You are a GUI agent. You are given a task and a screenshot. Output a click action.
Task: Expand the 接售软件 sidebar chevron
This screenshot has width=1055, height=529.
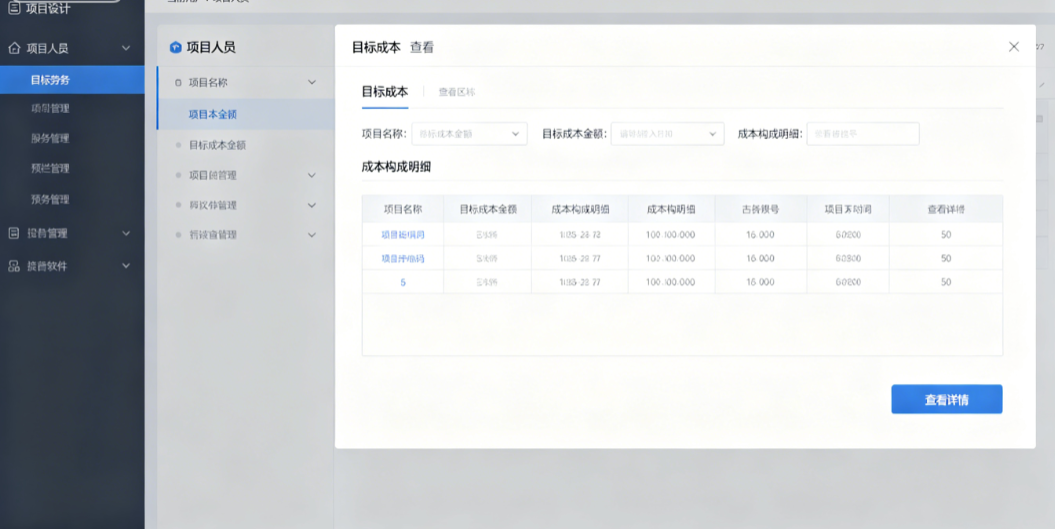[x=126, y=266]
